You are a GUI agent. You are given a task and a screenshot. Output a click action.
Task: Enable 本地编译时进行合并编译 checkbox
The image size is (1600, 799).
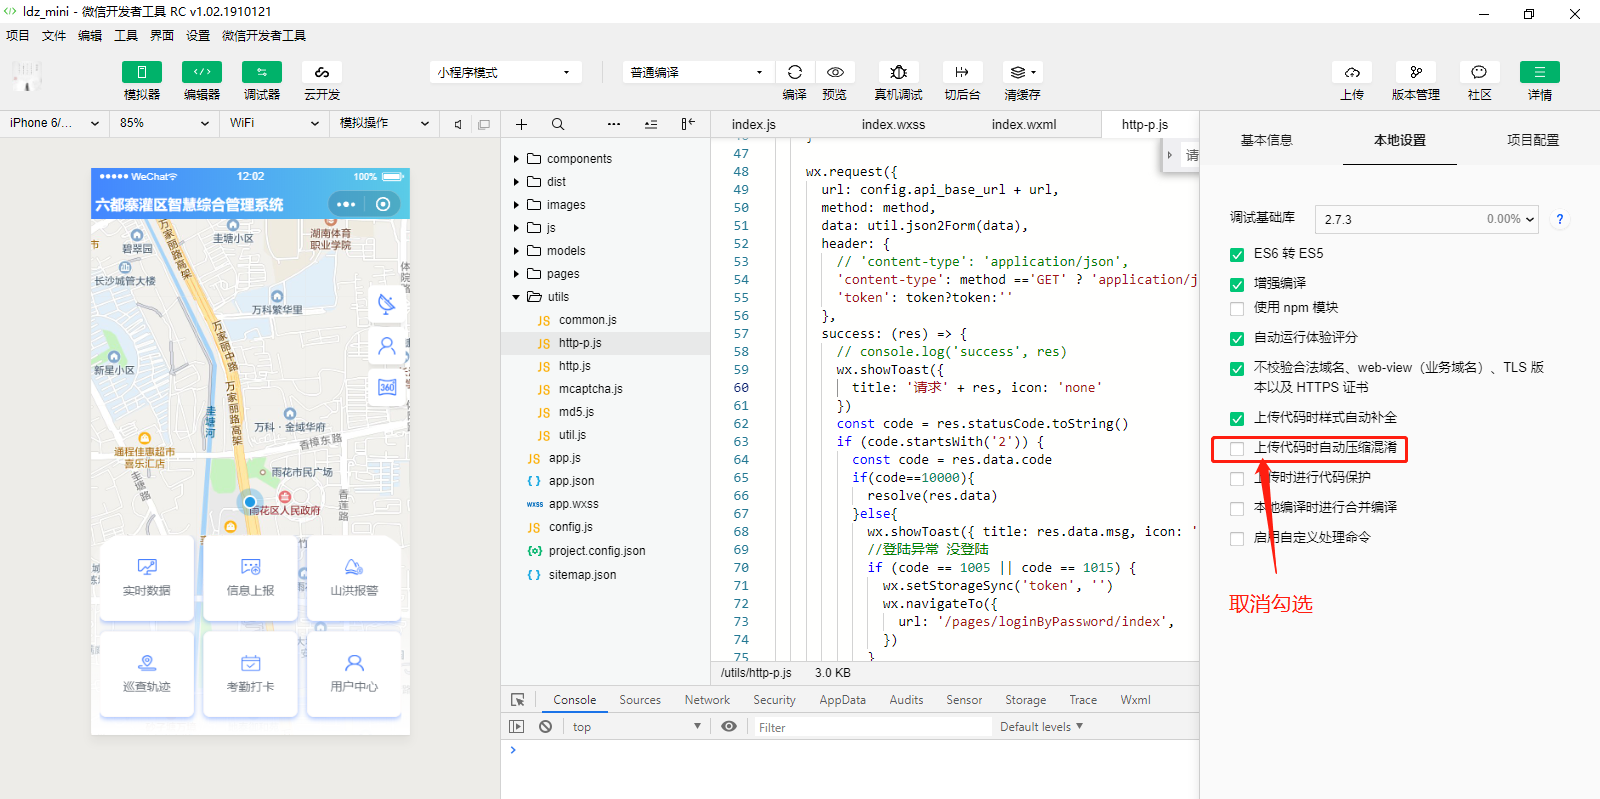click(x=1237, y=508)
